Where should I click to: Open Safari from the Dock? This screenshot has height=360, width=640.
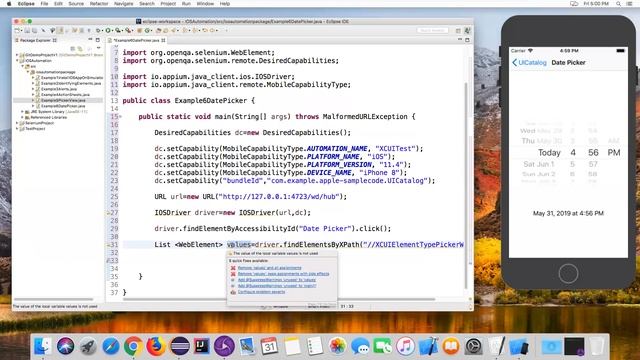click(111, 347)
